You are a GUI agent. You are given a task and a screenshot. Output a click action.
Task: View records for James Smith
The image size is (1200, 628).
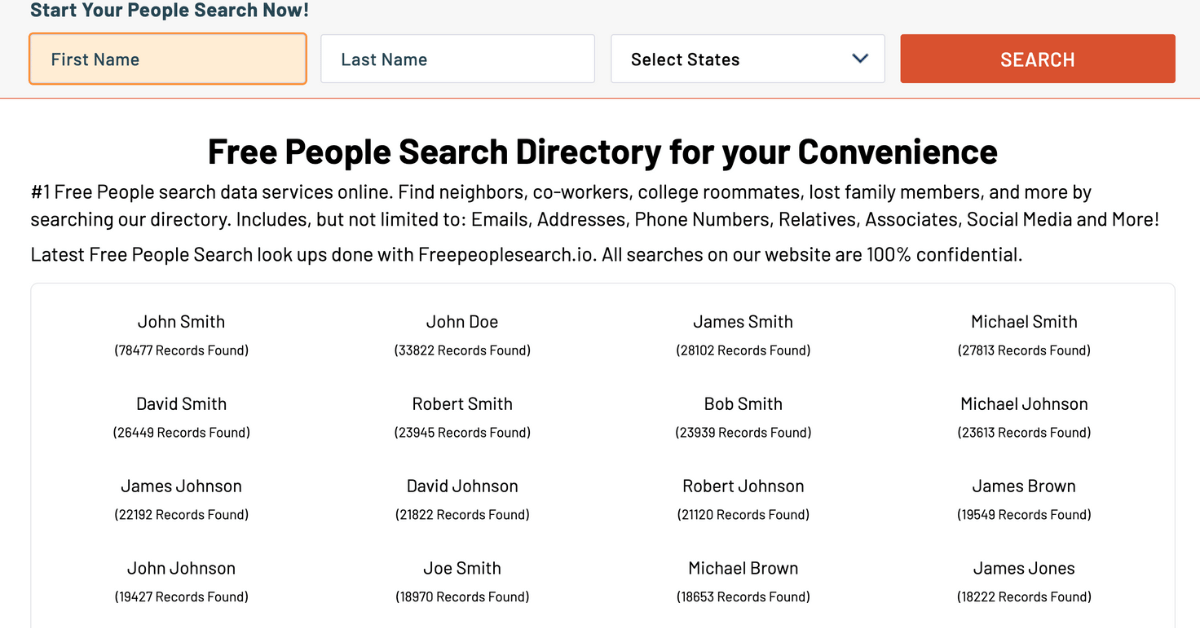pos(743,321)
